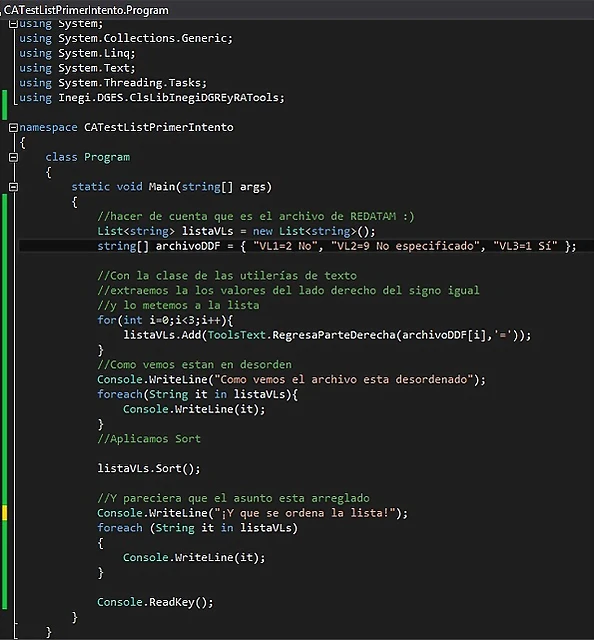Click the comment '//Aplicamos Sort'
Viewport: 594px width, 640px height.
(x=149, y=439)
